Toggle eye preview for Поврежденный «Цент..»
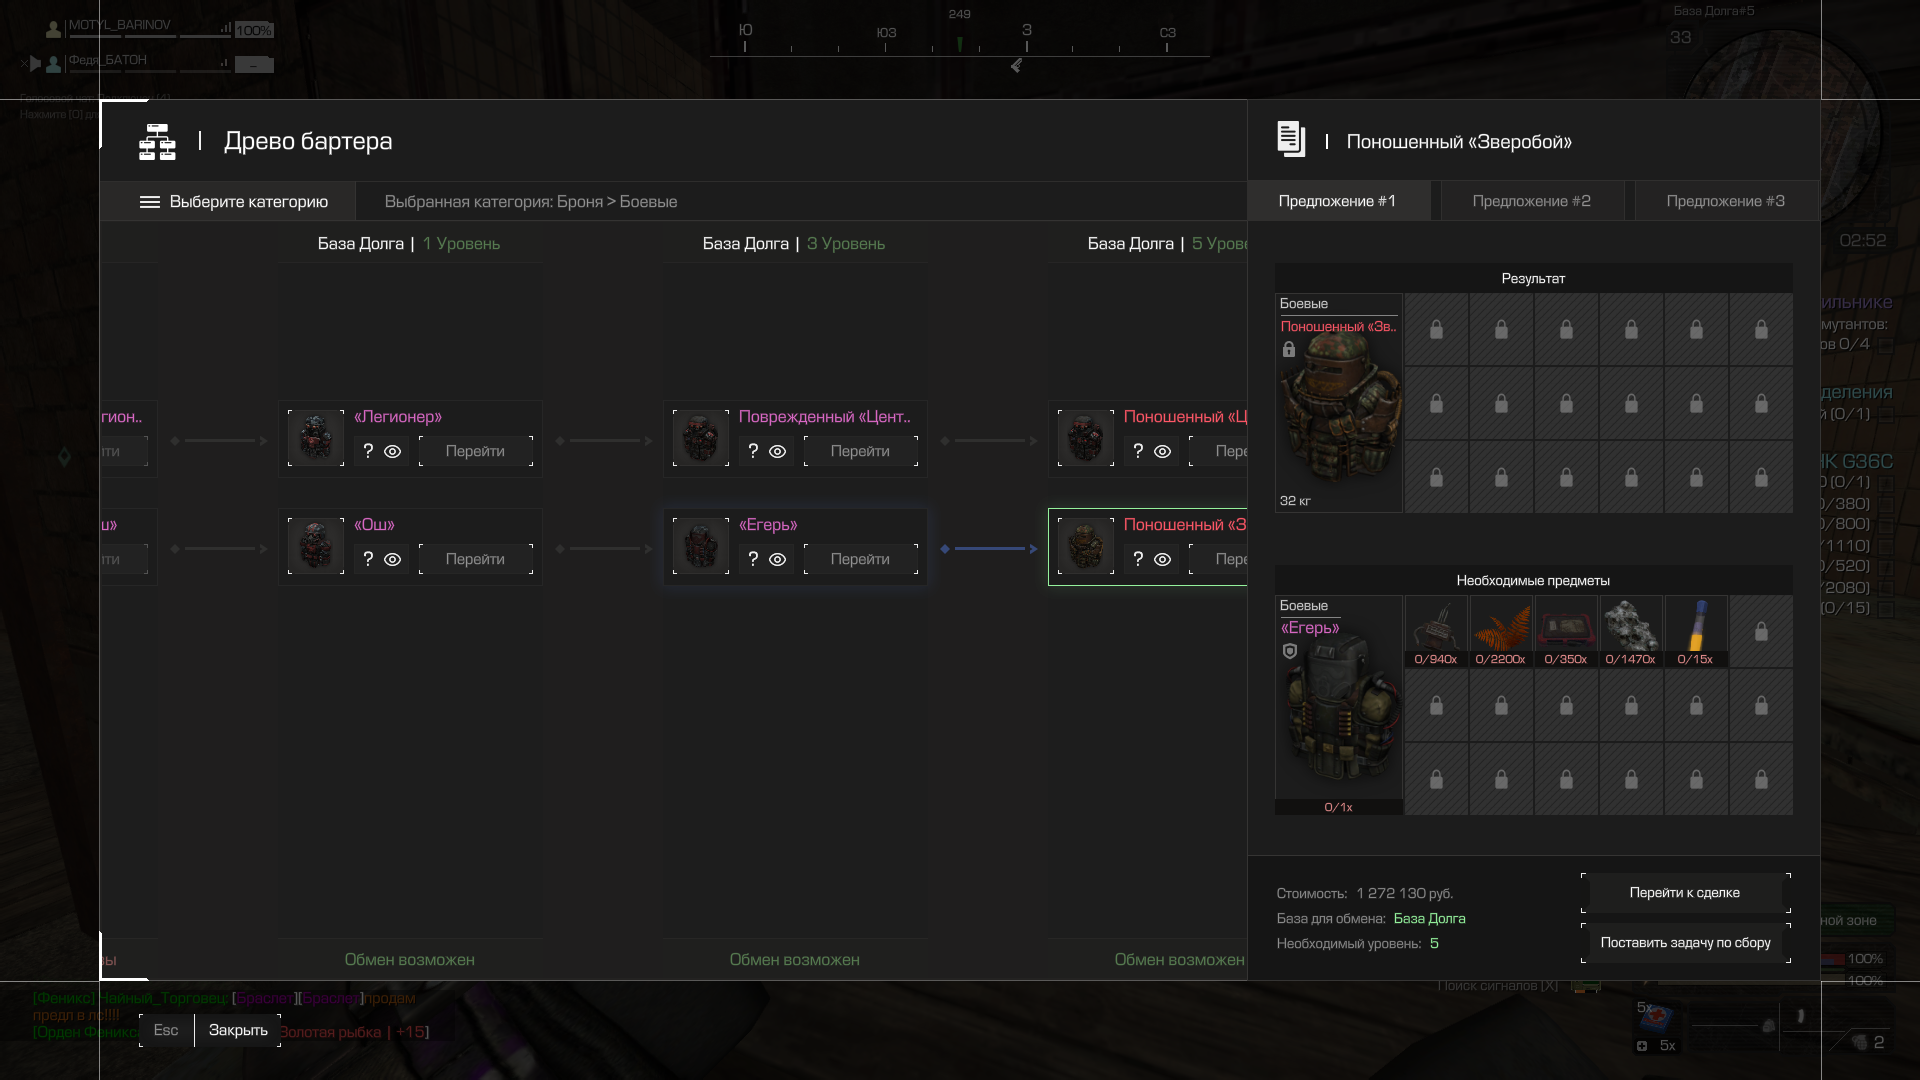The image size is (1920, 1080). coord(777,452)
